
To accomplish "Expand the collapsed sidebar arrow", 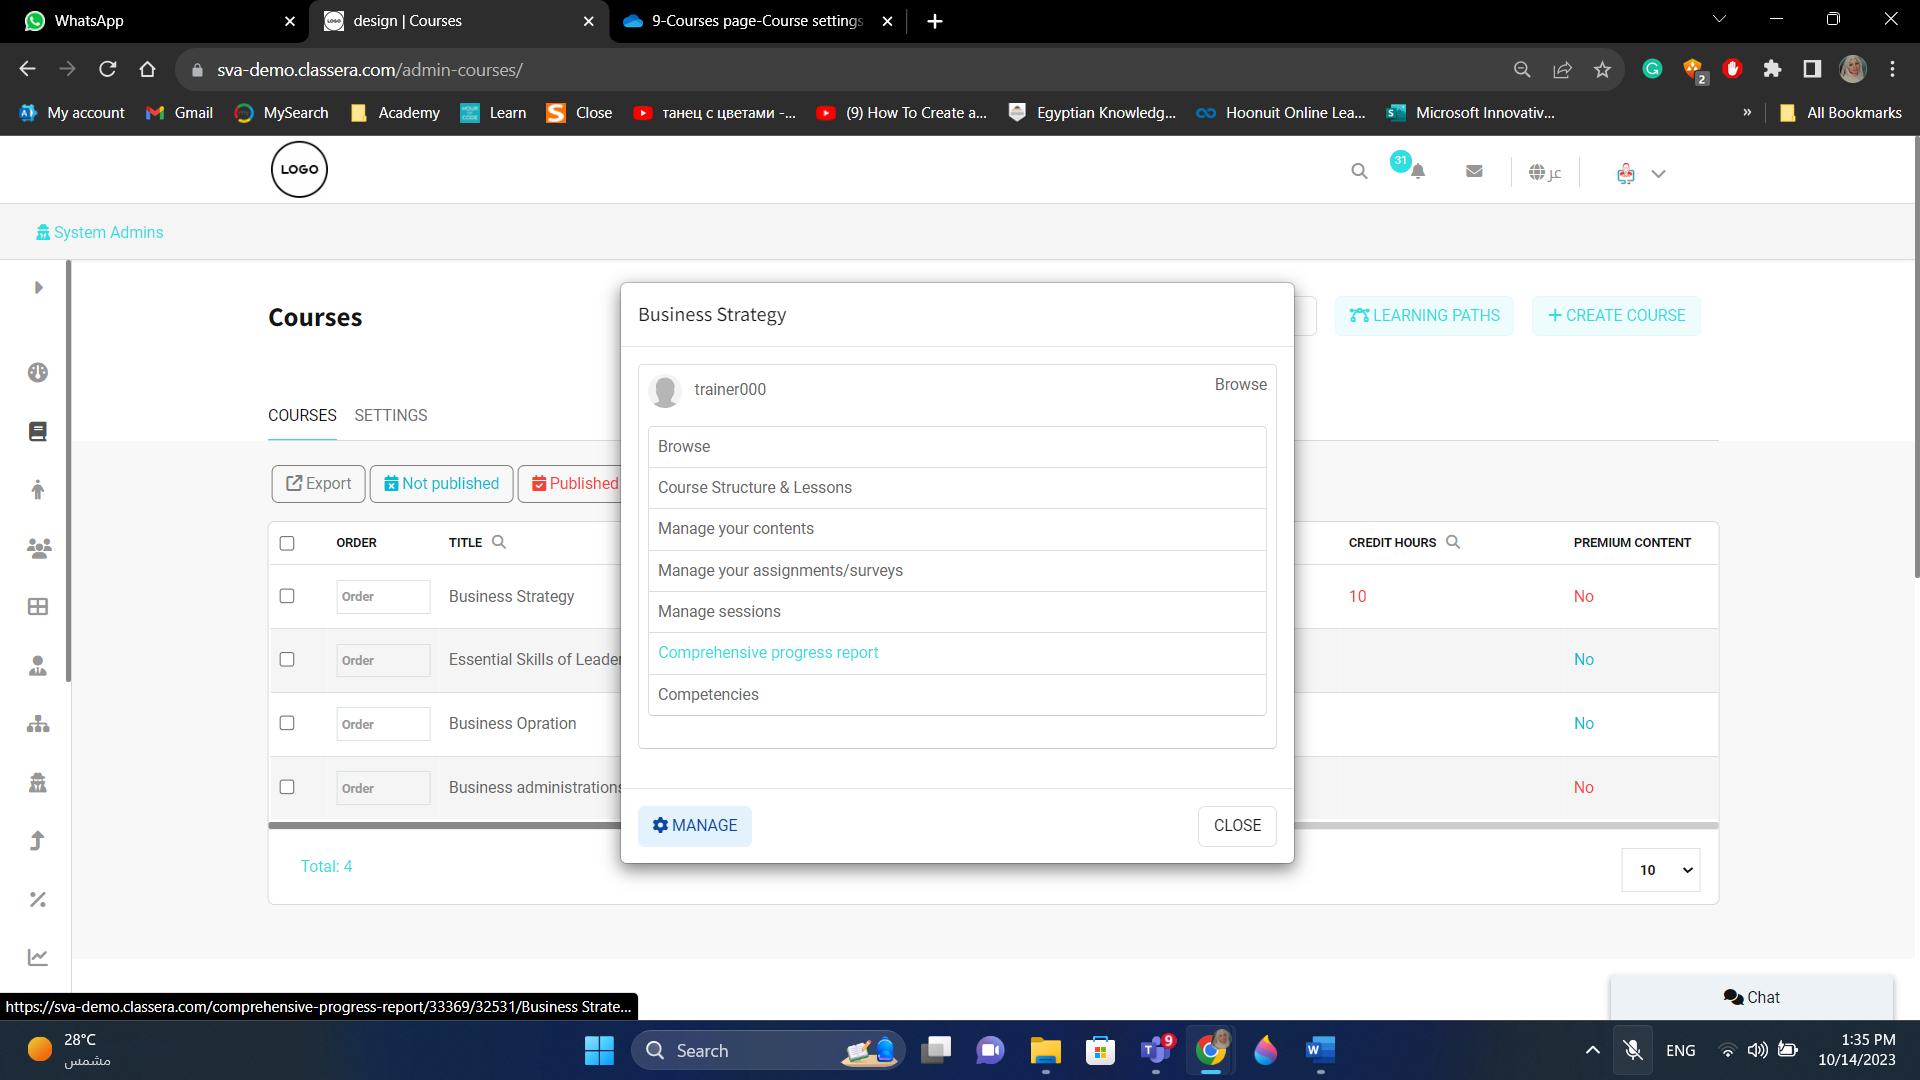I will coord(38,287).
